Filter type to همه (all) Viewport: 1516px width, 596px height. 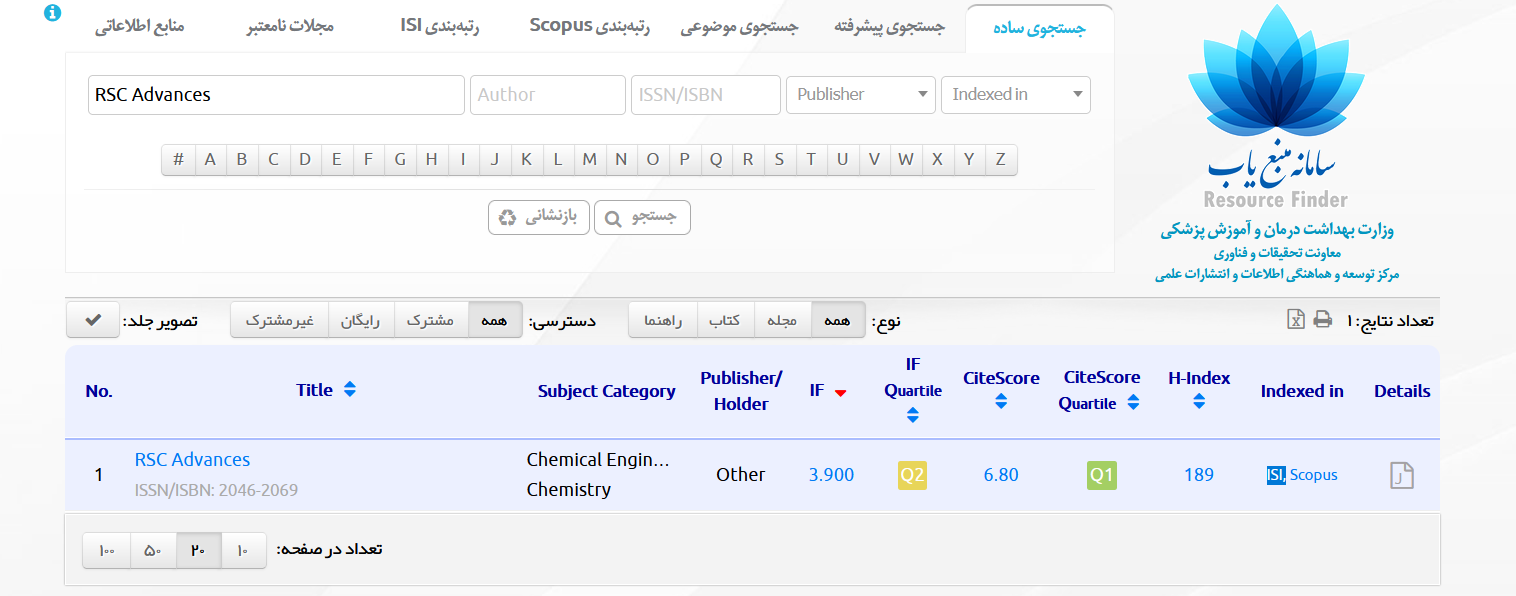pos(838,321)
